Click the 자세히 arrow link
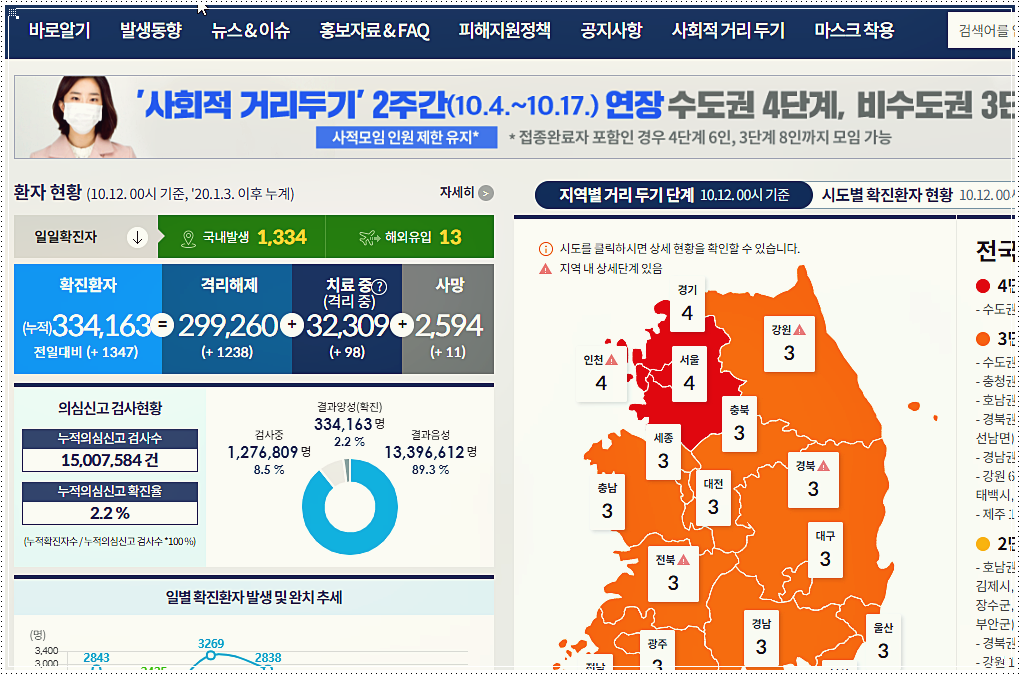1020x675 pixels. (x=466, y=192)
